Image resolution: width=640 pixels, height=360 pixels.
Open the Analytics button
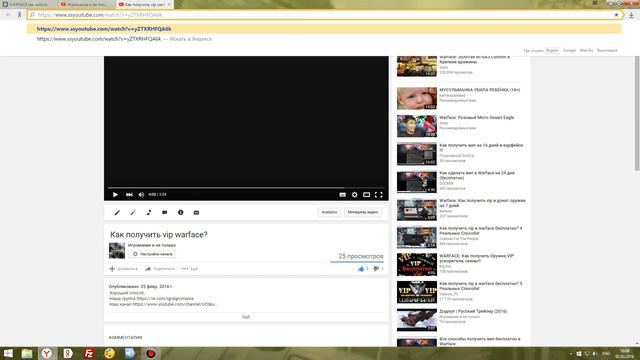click(x=329, y=212)
